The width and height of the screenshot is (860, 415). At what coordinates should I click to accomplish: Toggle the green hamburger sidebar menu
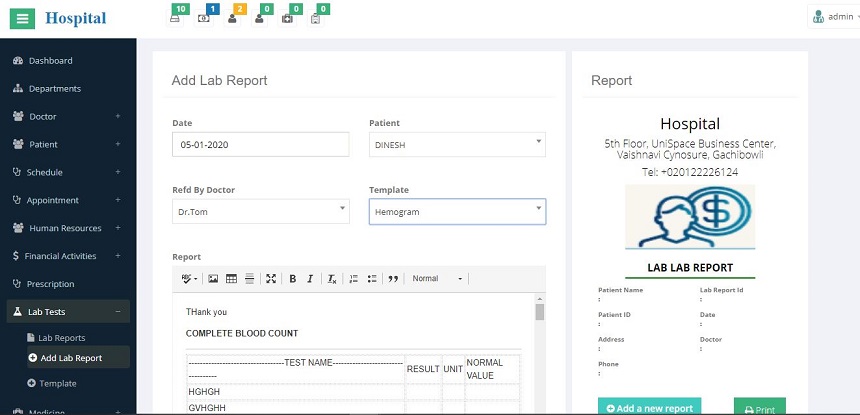[x=22, y=19]
